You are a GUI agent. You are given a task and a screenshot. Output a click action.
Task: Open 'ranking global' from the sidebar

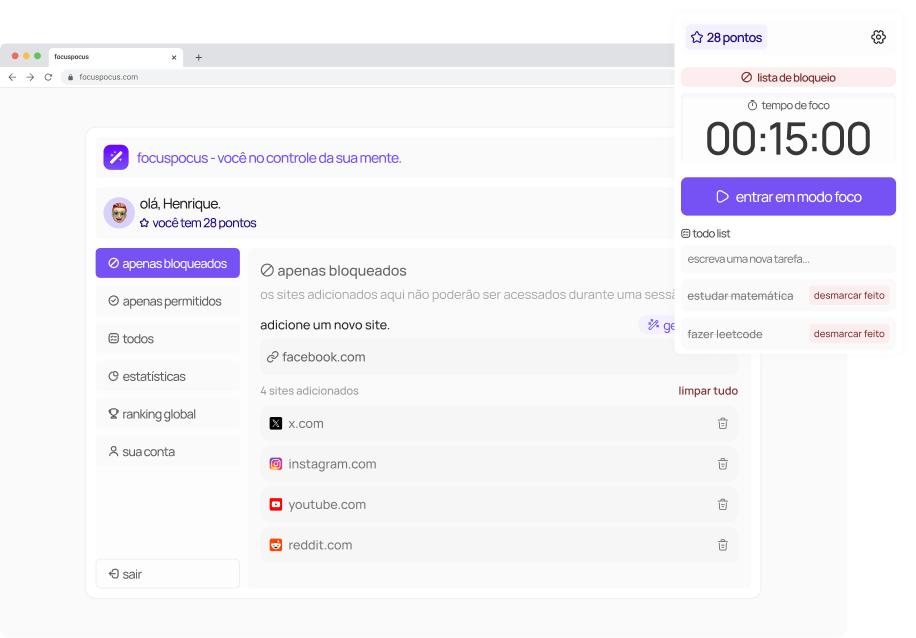pyautogui.click(x=167, y=414)
